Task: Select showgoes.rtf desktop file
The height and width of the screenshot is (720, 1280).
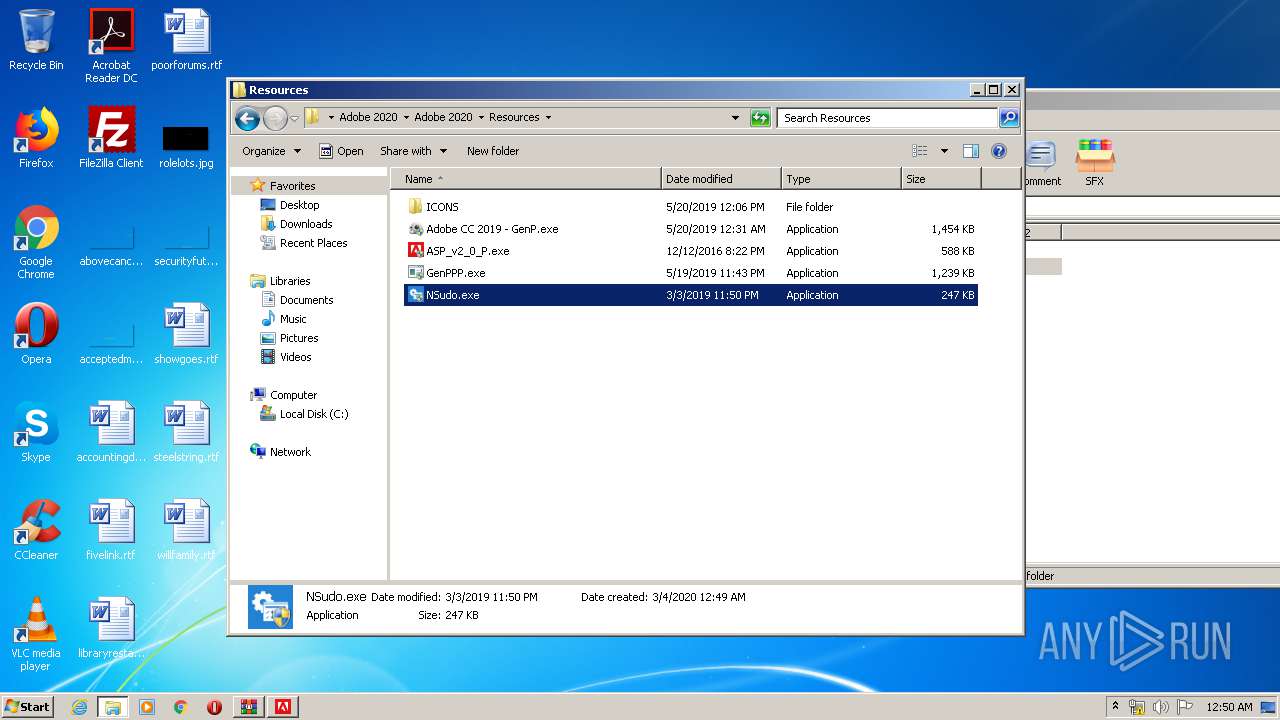Action: (x=186, y=334)
